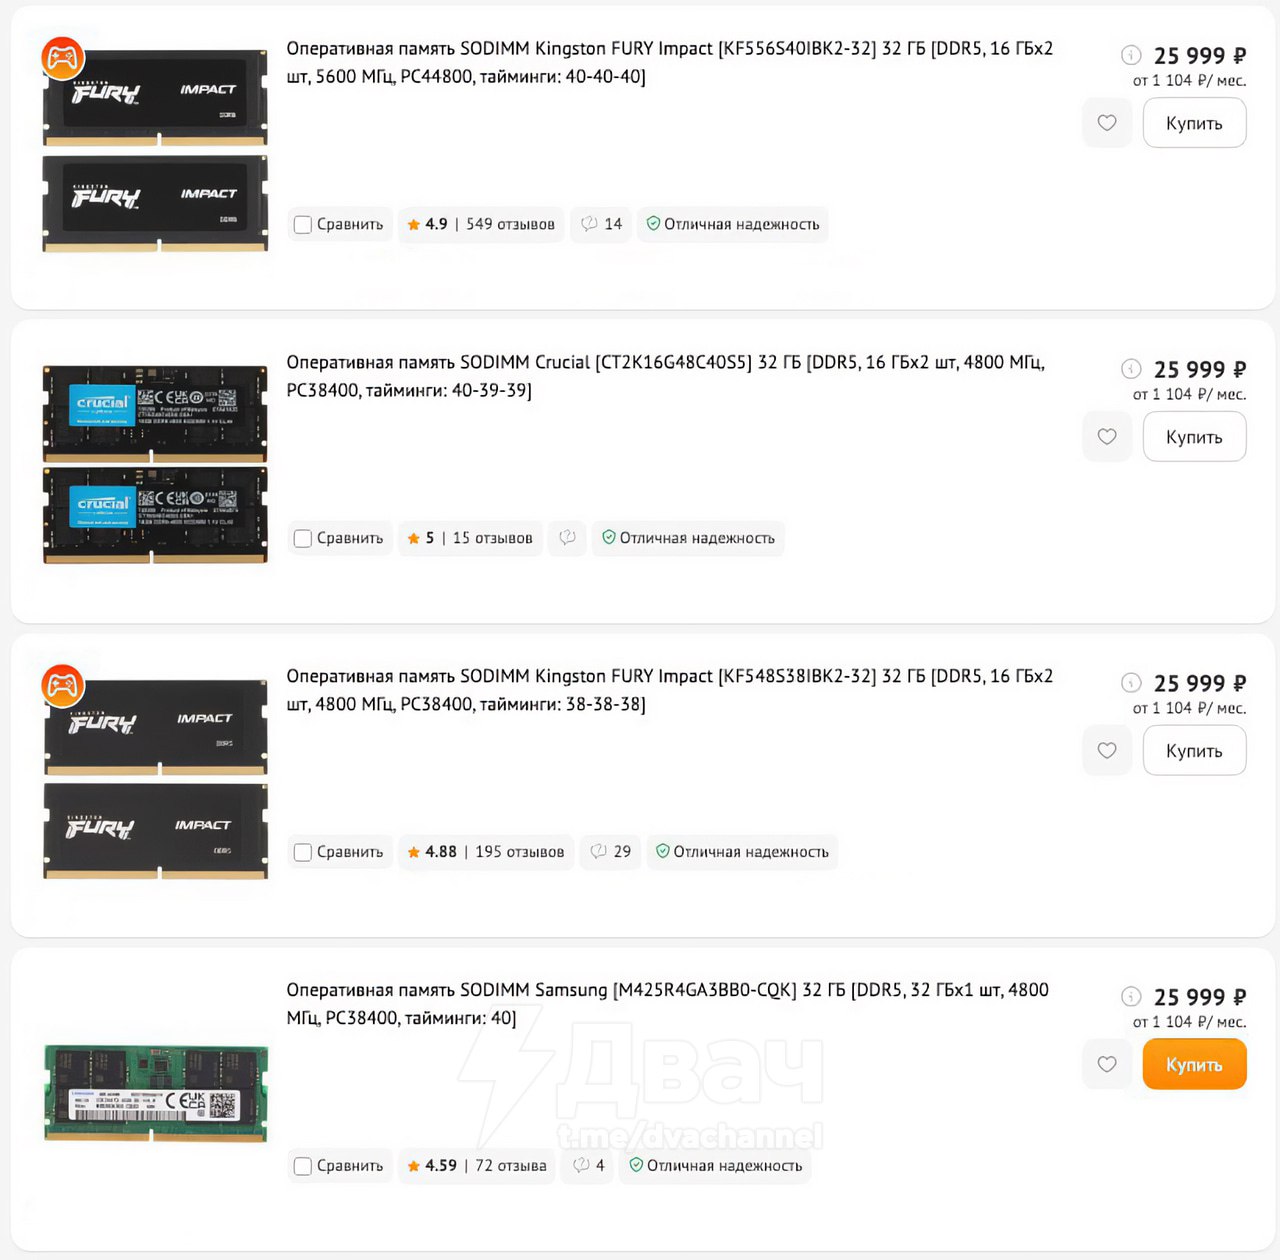The image size is (1280, 1260).
Task: Add Kingston FURY 5600 MHz to favorites
Action: [1107, 123]
